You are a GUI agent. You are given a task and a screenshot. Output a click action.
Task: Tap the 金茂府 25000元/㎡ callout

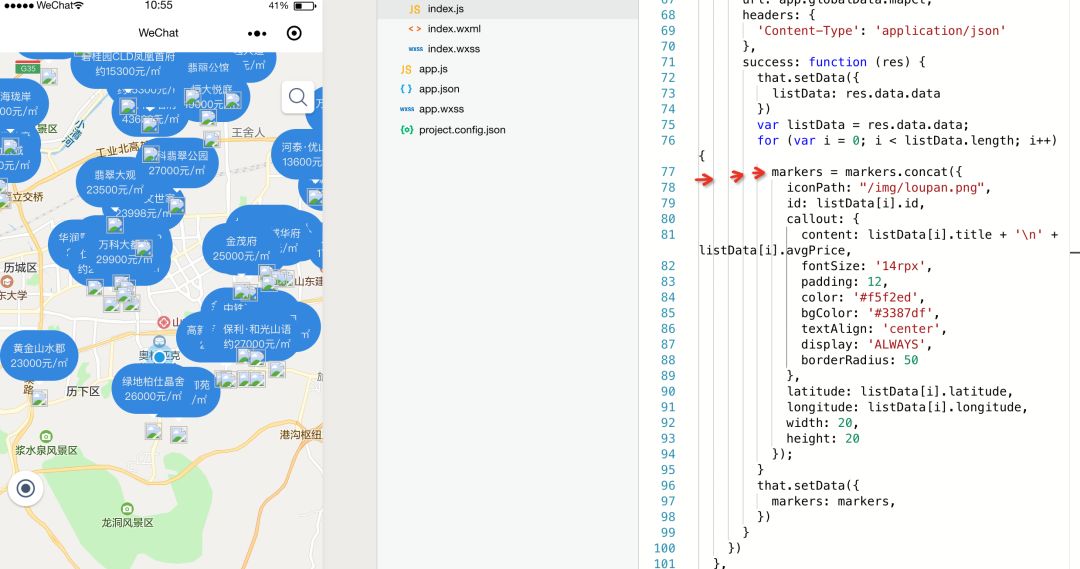(x=241, y=248)
